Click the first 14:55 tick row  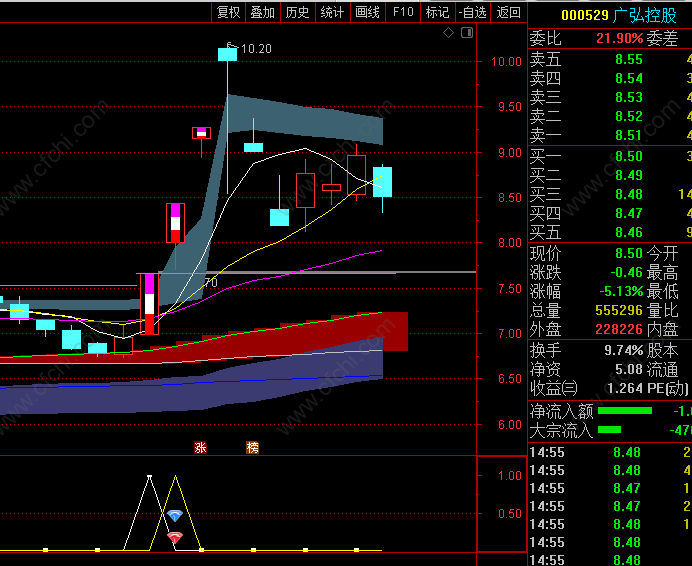tap(610, 453)
